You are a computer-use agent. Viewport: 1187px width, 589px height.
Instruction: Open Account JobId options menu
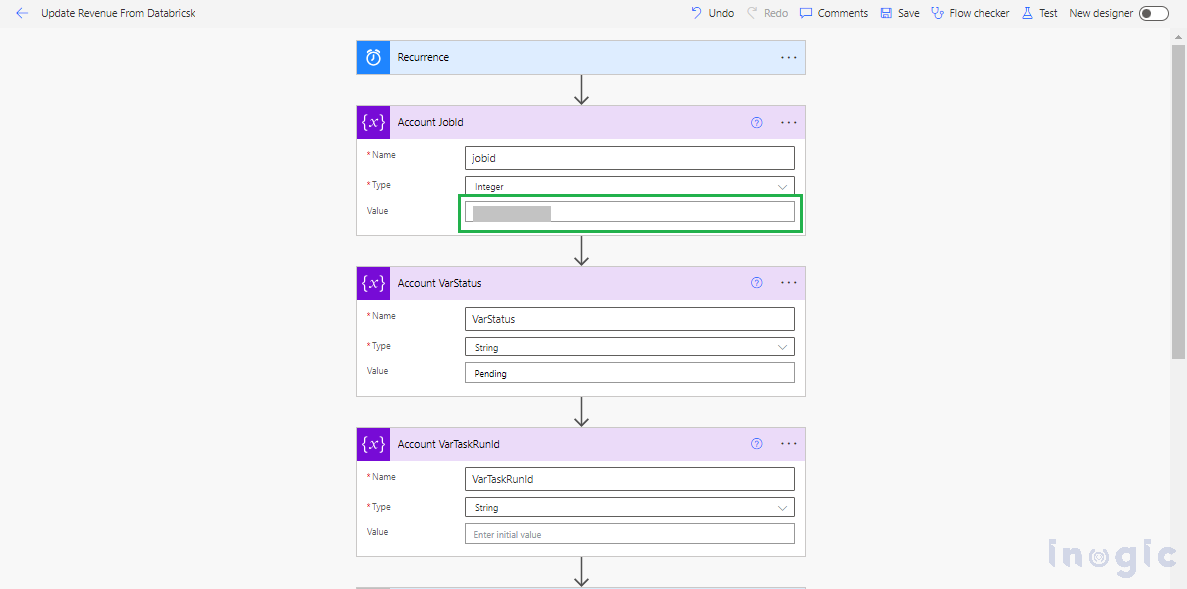click(789, 122)
